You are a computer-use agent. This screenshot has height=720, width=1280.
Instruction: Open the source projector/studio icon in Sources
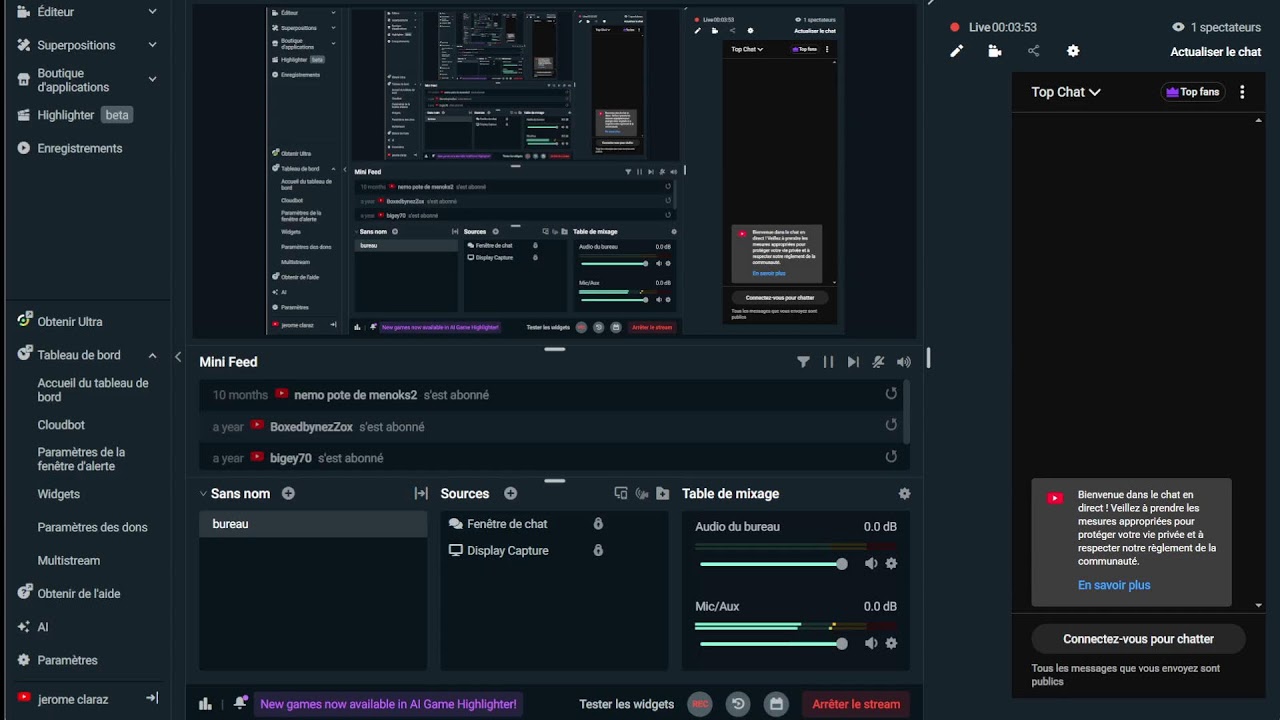point(620,494)
